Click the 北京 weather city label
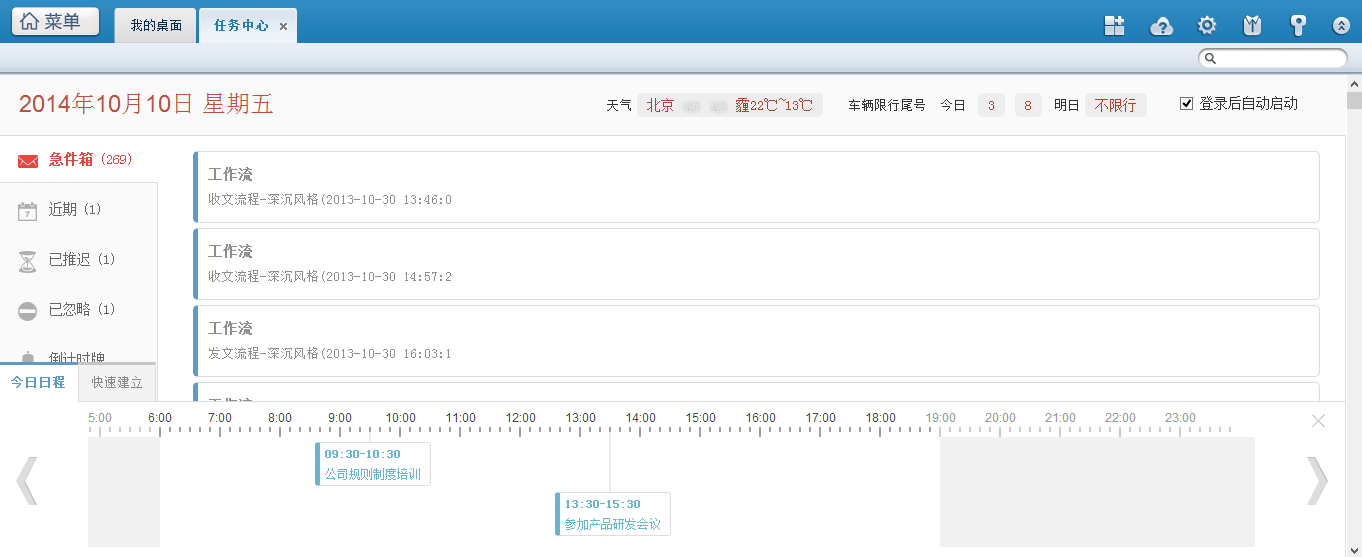Screen dimensions: 1362x557 coord(660,105)
